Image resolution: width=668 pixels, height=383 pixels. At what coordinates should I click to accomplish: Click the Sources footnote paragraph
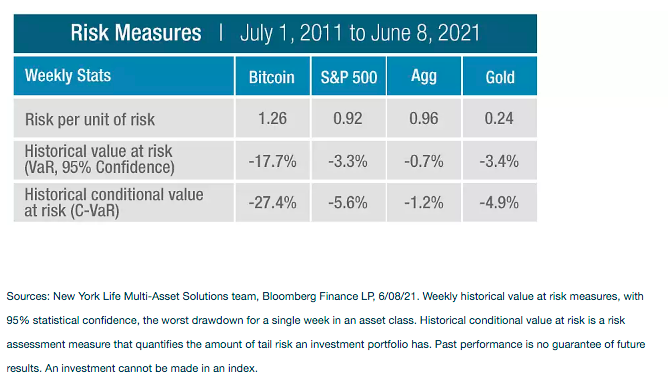tap(326, 332)
